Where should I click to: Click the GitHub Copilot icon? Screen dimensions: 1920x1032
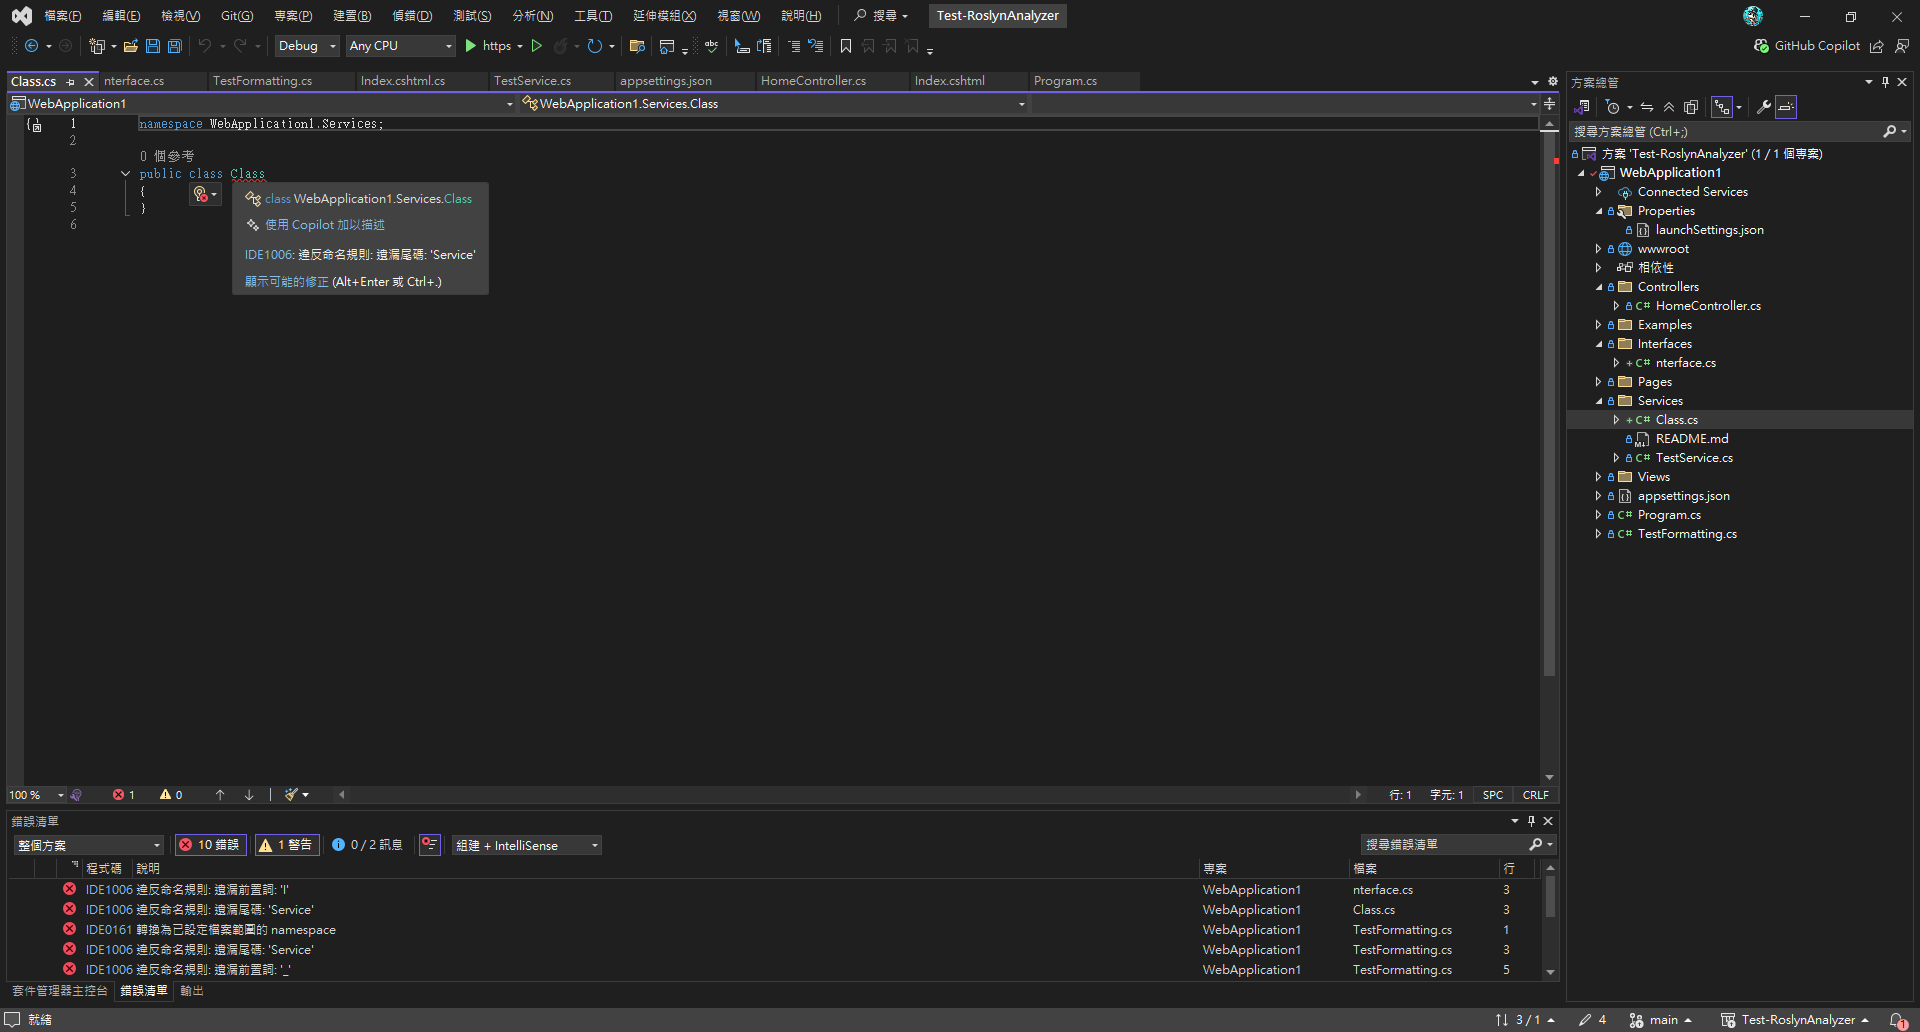click(1762, 46)
